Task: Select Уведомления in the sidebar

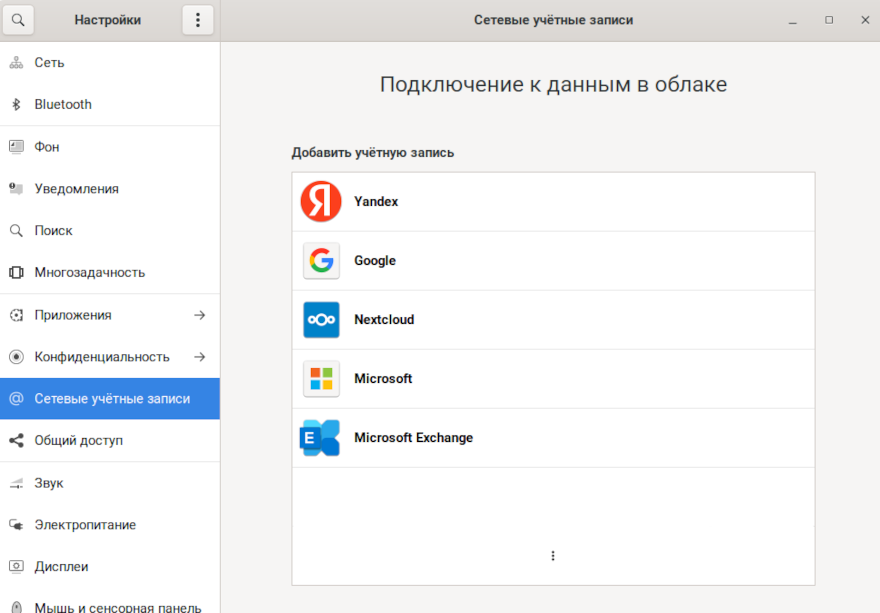Action: click(76, 189)
